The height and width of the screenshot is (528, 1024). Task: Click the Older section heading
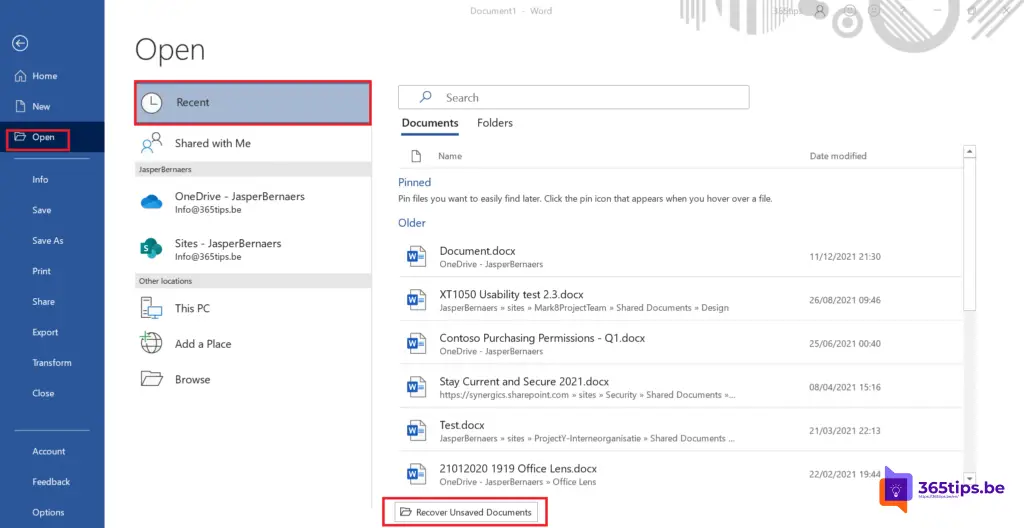coord(412,223)
